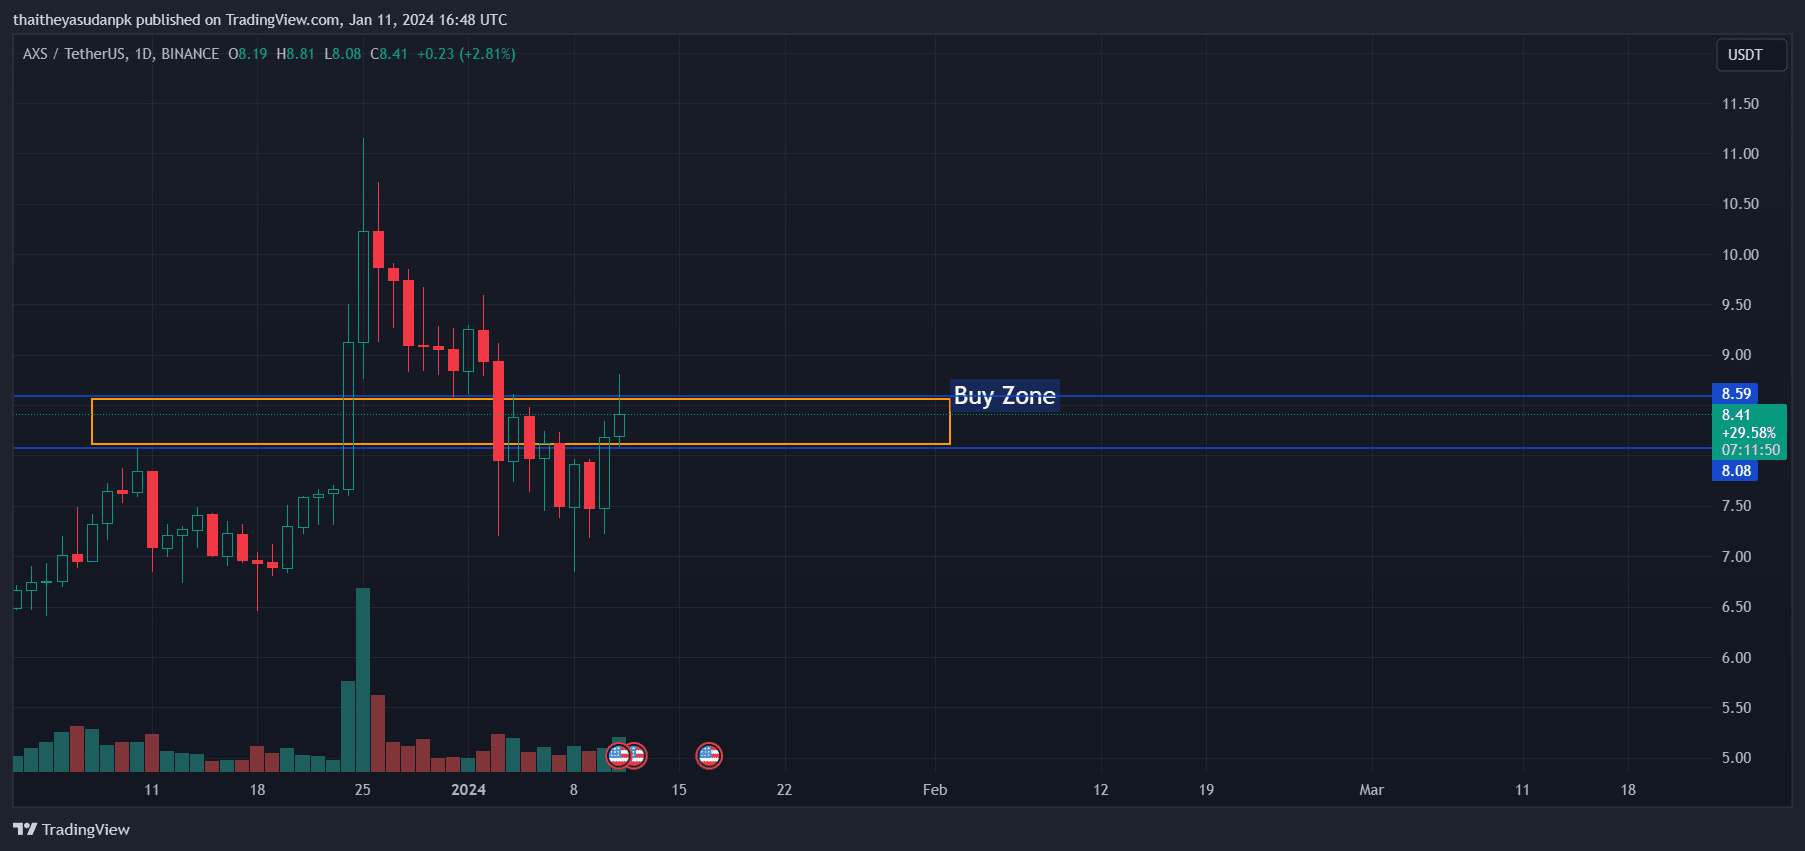Image resolution: width=1805 pixels, height=851 pixels.
Task: Click the Mar label on the time axis
Action: tap(1371, 790)
